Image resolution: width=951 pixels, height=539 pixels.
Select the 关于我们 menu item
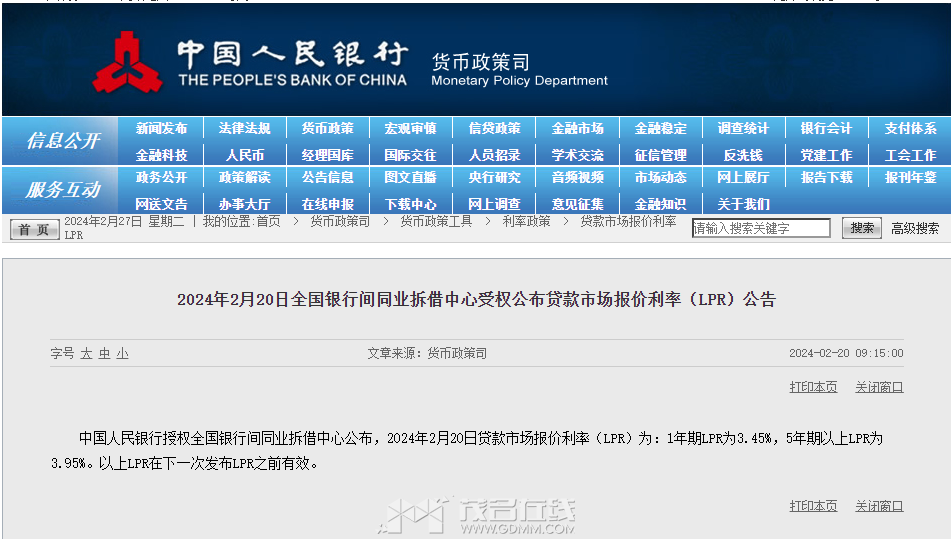point(743,204)
